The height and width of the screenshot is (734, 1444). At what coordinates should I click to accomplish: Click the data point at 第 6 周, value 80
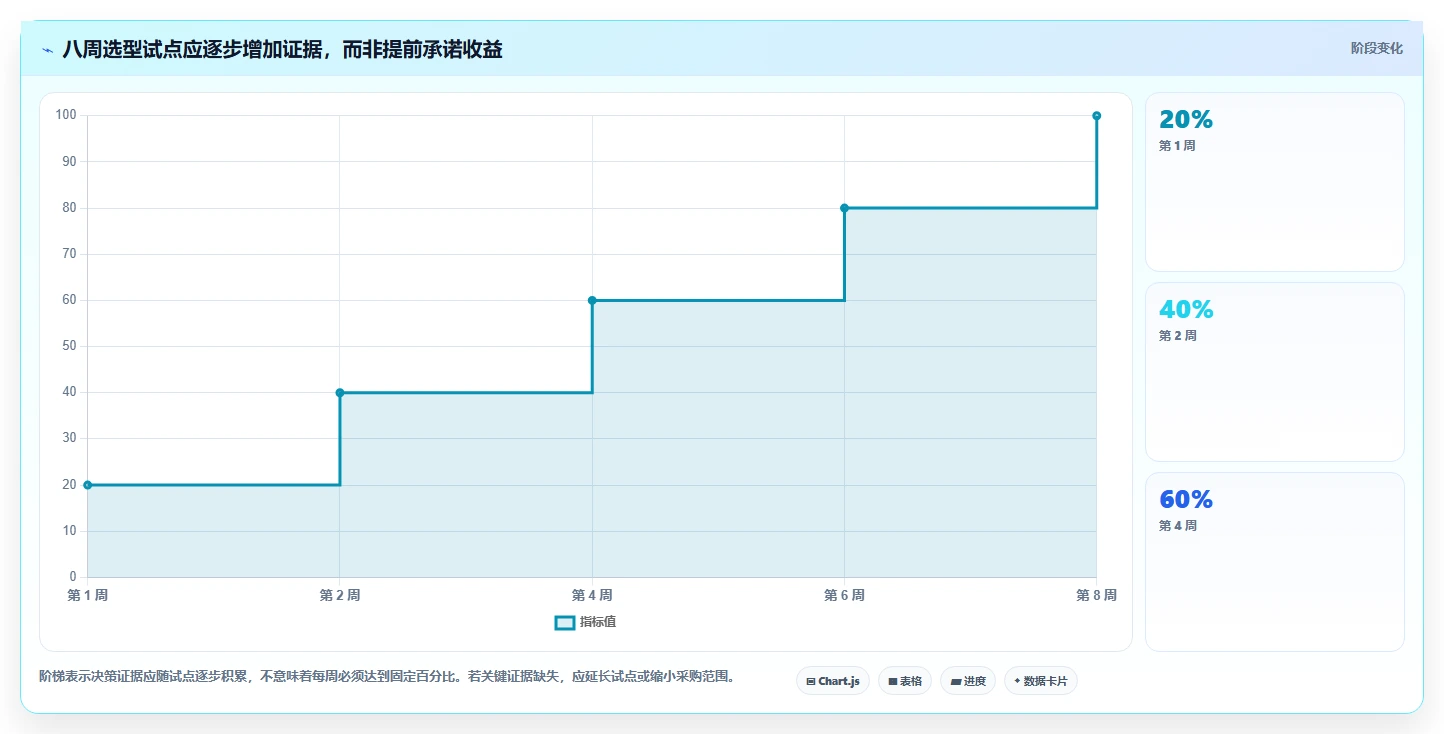pos(844,208)
